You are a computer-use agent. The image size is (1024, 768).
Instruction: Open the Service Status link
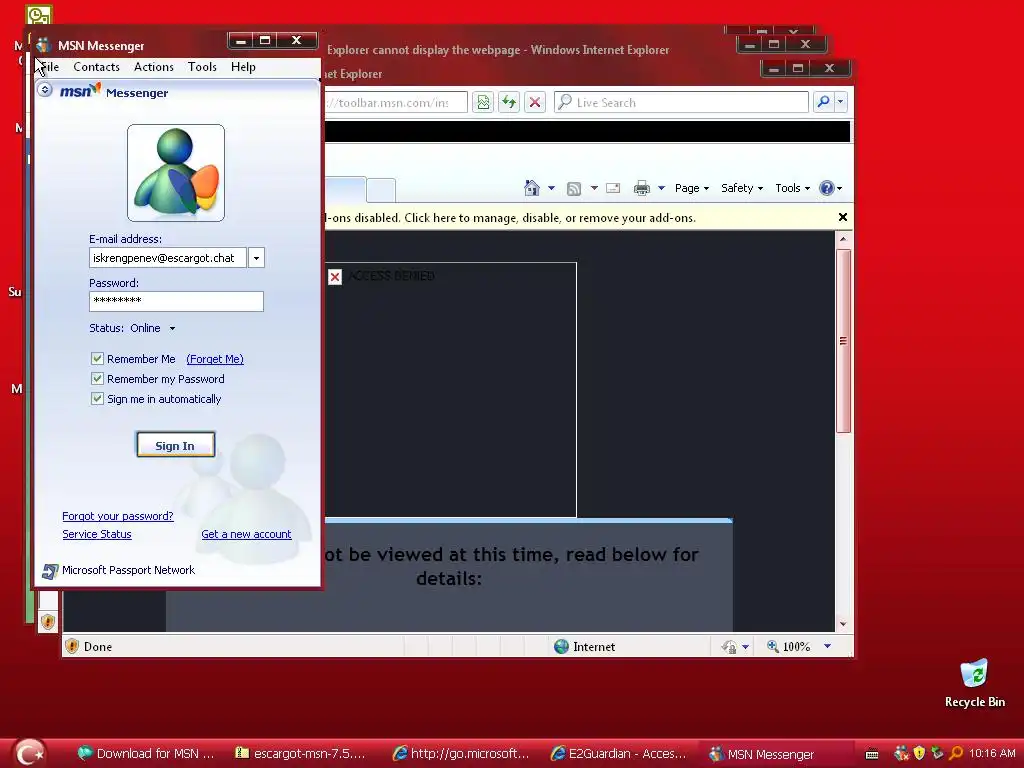[x=97, y=534]
